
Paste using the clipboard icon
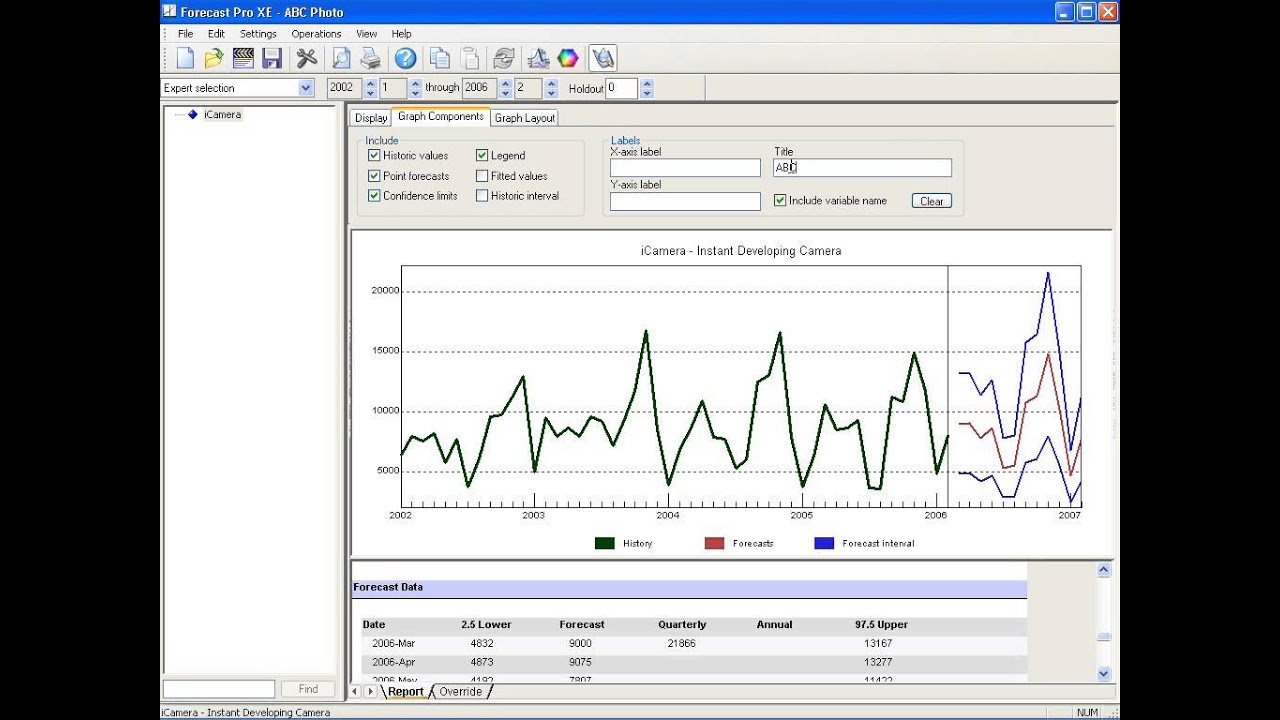click(469, 58)
